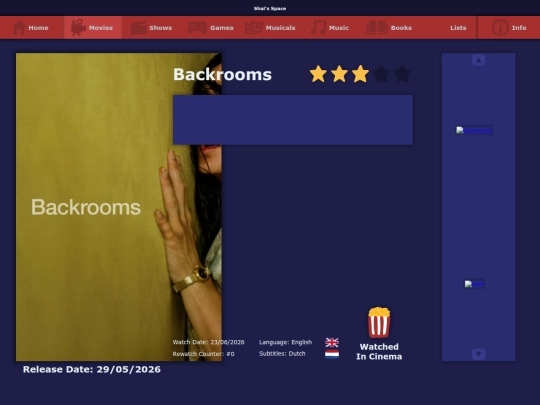The height and width of the screenshot is (405, 540).
Task: Click the Watch Date text
Action: 208,342
